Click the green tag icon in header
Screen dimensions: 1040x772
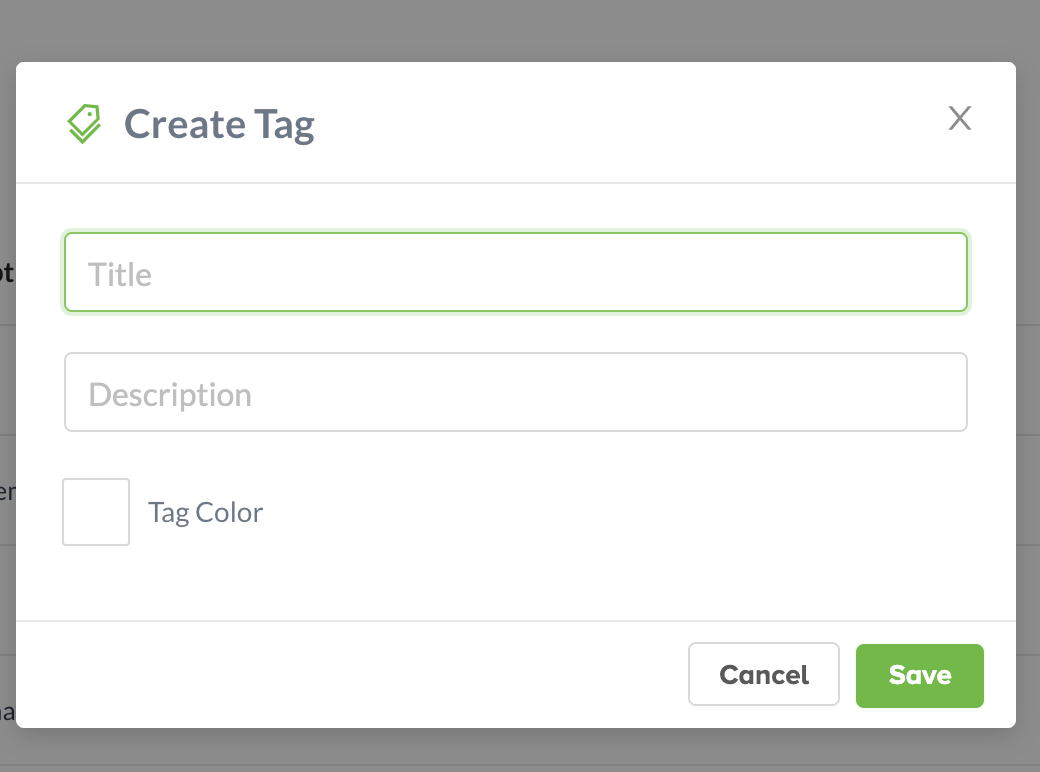point(85,124)
